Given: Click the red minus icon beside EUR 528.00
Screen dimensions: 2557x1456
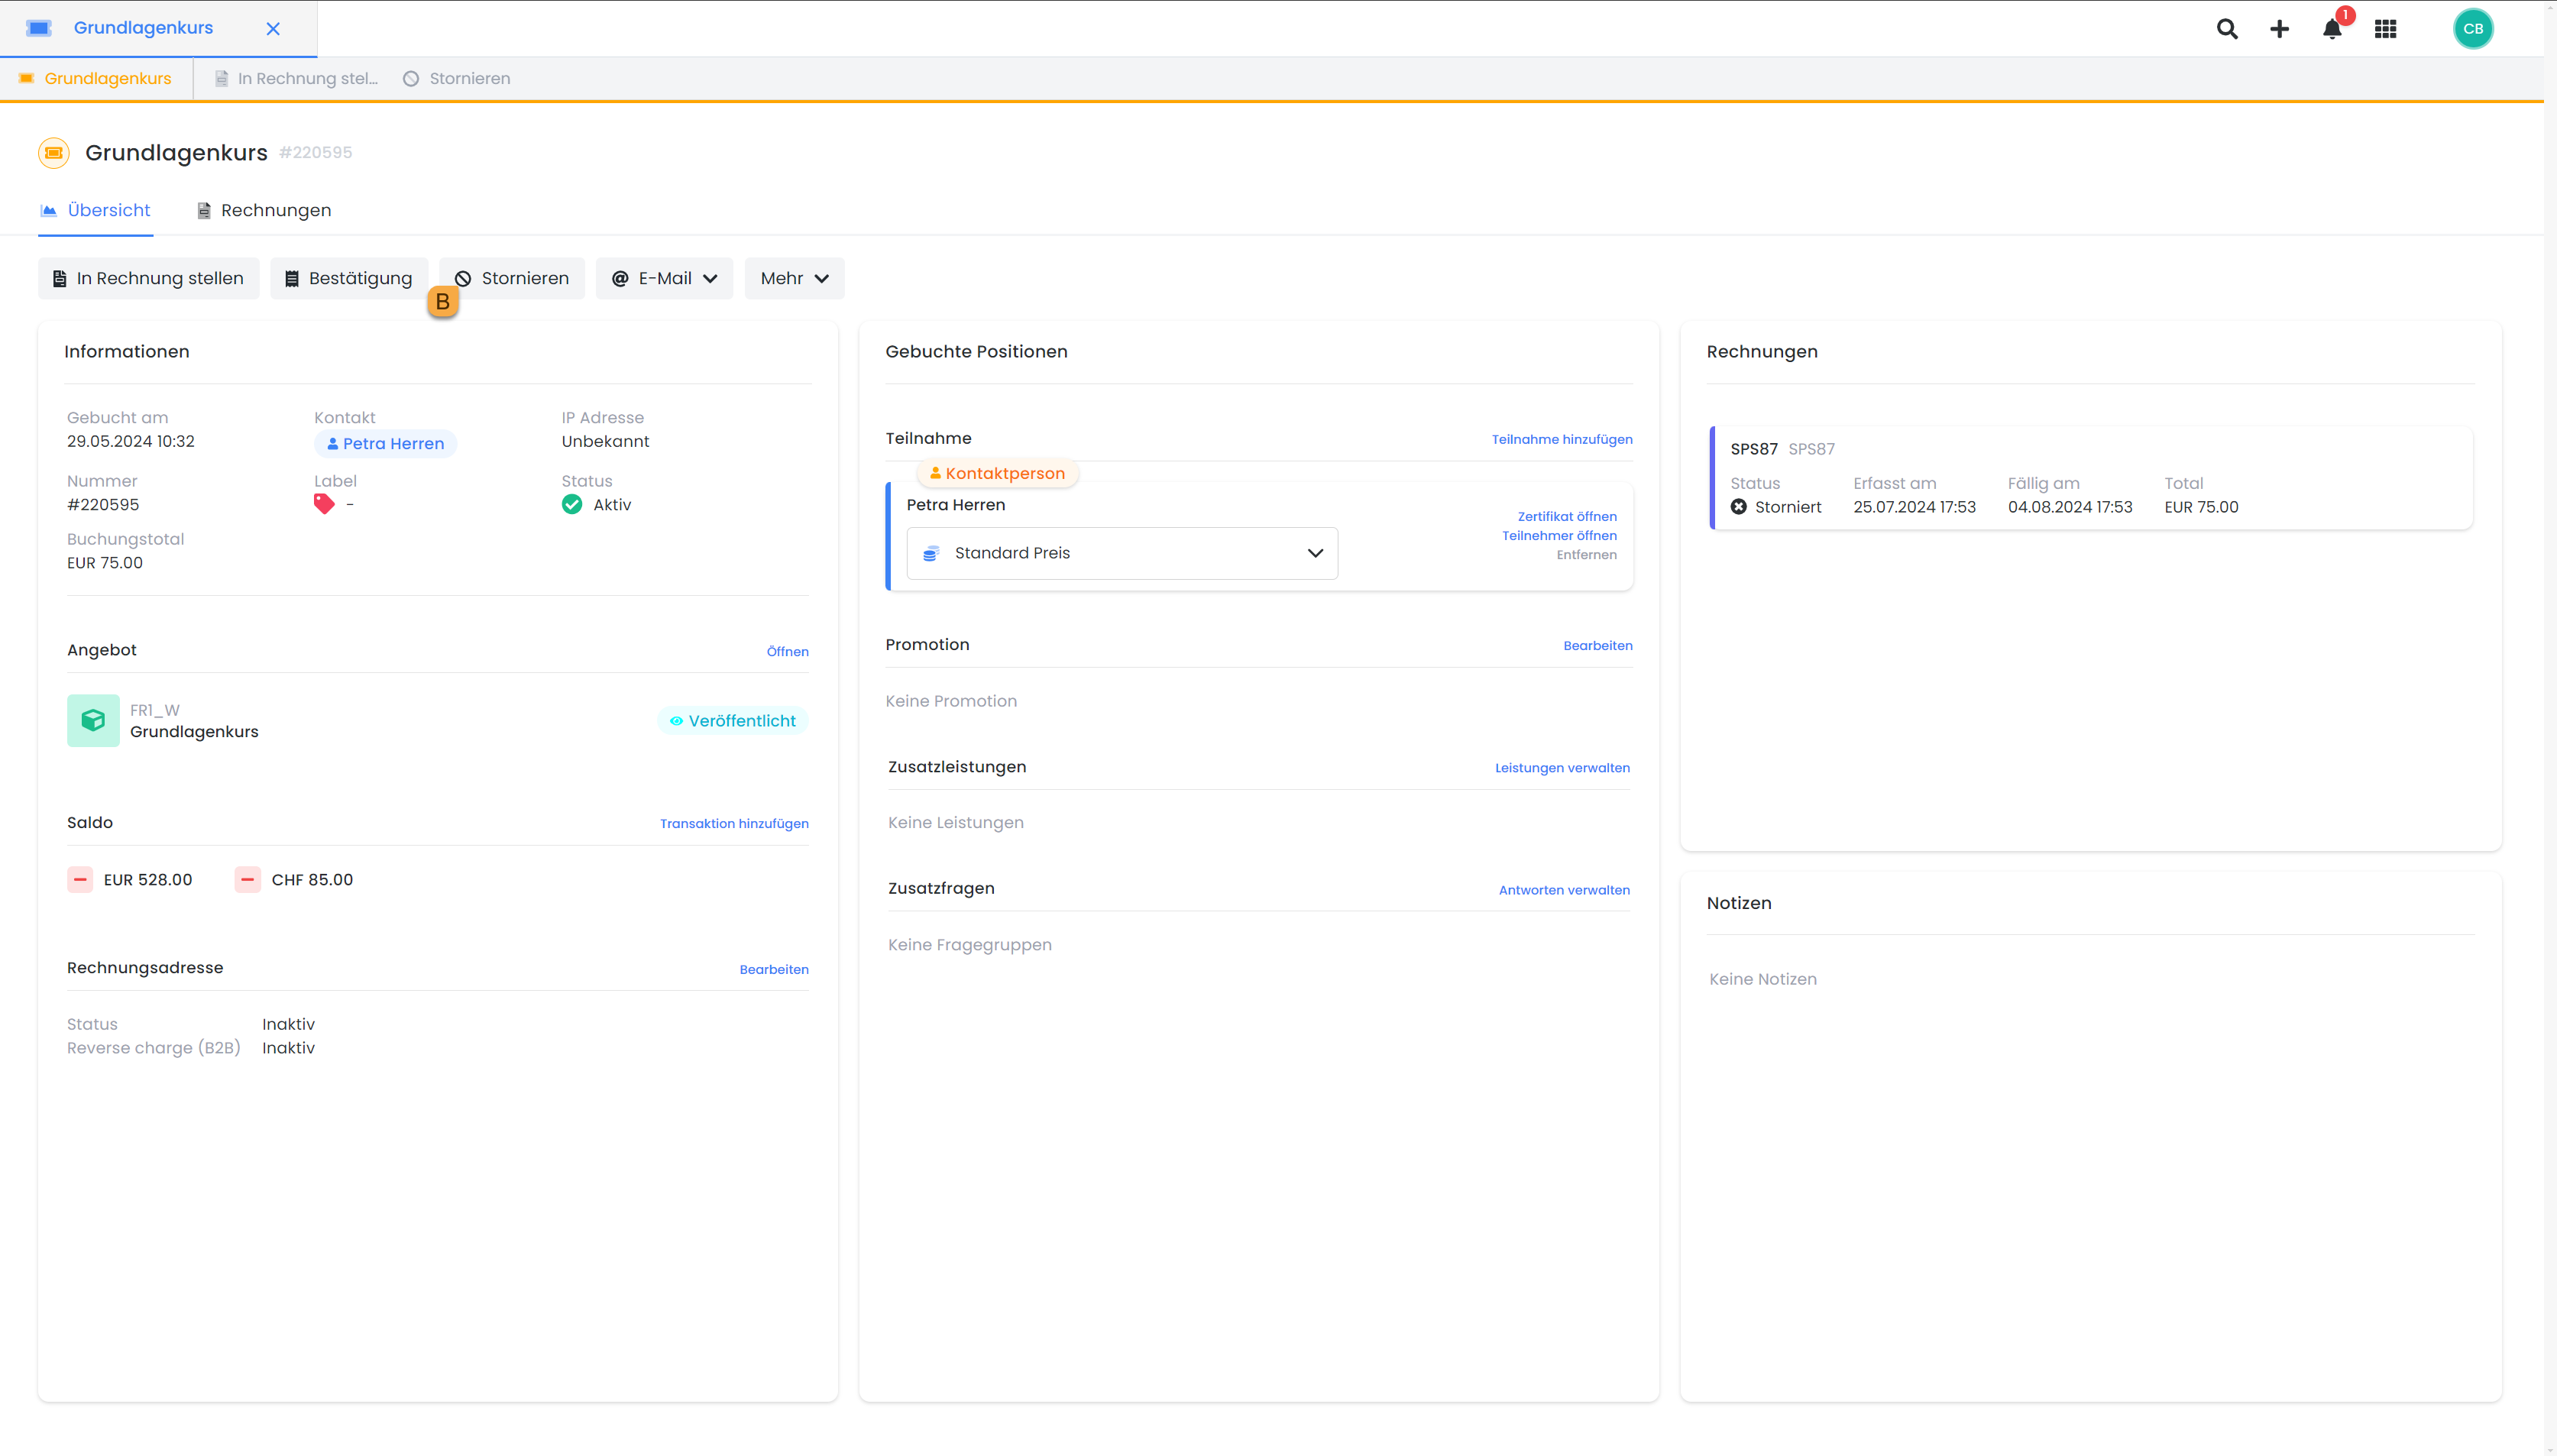Looking at the screenshot, I should [x=80, y=880].
